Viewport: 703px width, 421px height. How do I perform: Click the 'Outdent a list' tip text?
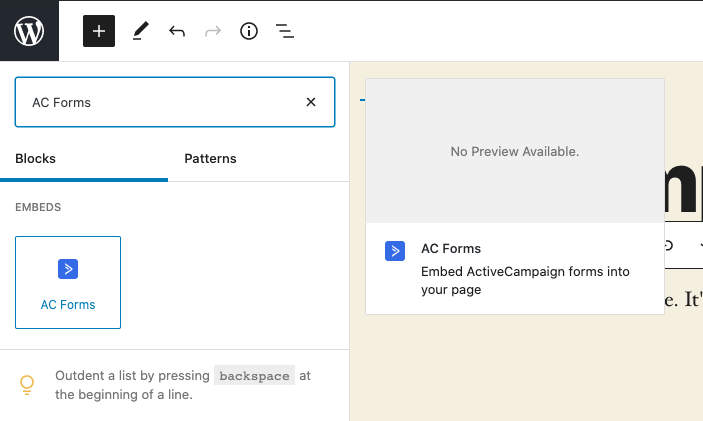click(x=182, y=385)
